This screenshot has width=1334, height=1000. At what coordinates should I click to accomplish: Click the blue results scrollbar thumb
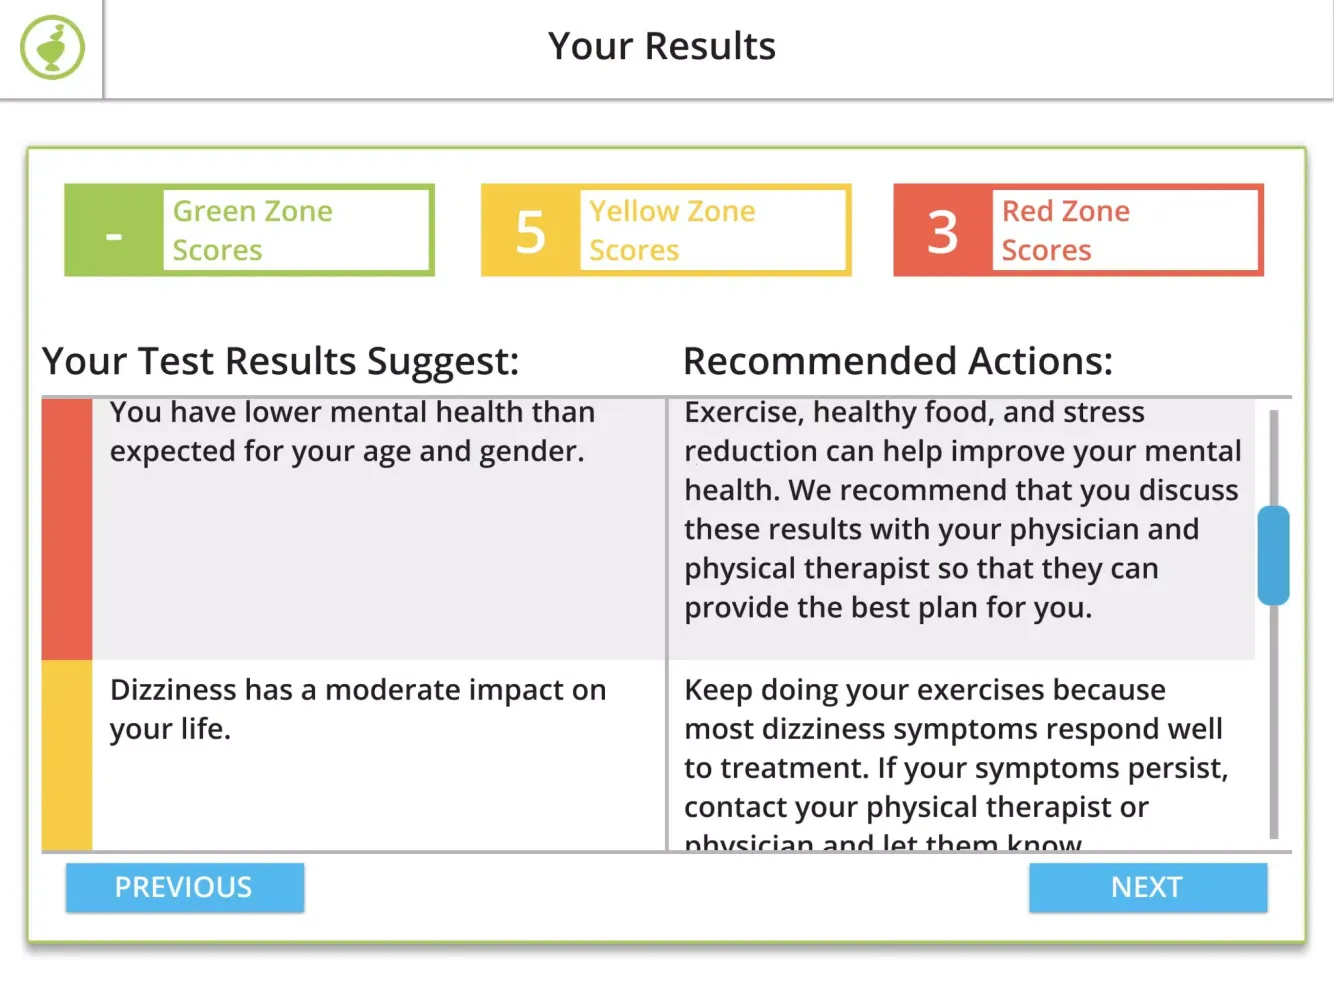click(x=1273, y=555)
